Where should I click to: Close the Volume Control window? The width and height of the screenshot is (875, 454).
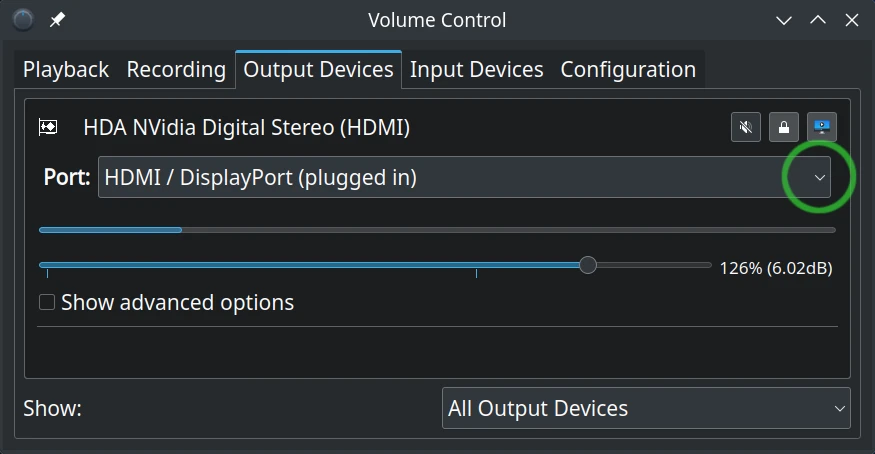pyautogui.click(x=852, y=21)
